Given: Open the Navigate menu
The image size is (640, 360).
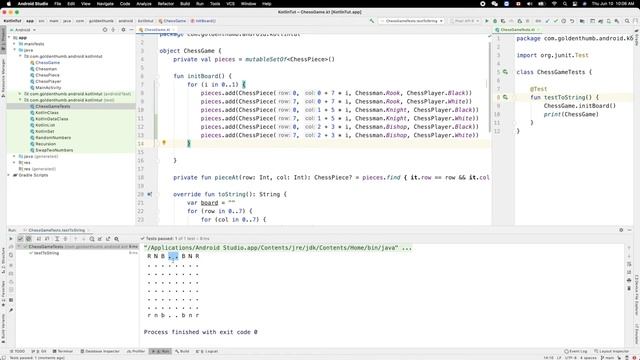Looking at the screenshot, I should pos(105,4).
